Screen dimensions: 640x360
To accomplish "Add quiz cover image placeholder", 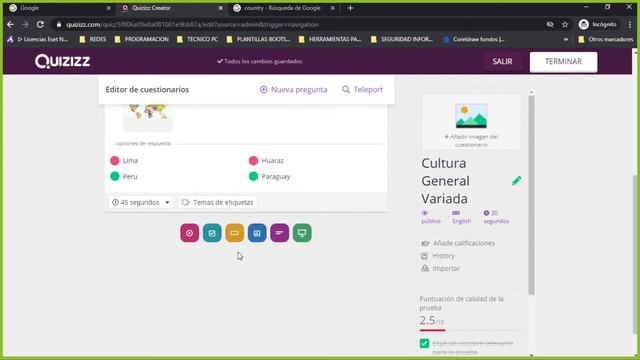I will pyautogui.click(x=471, y=122).
